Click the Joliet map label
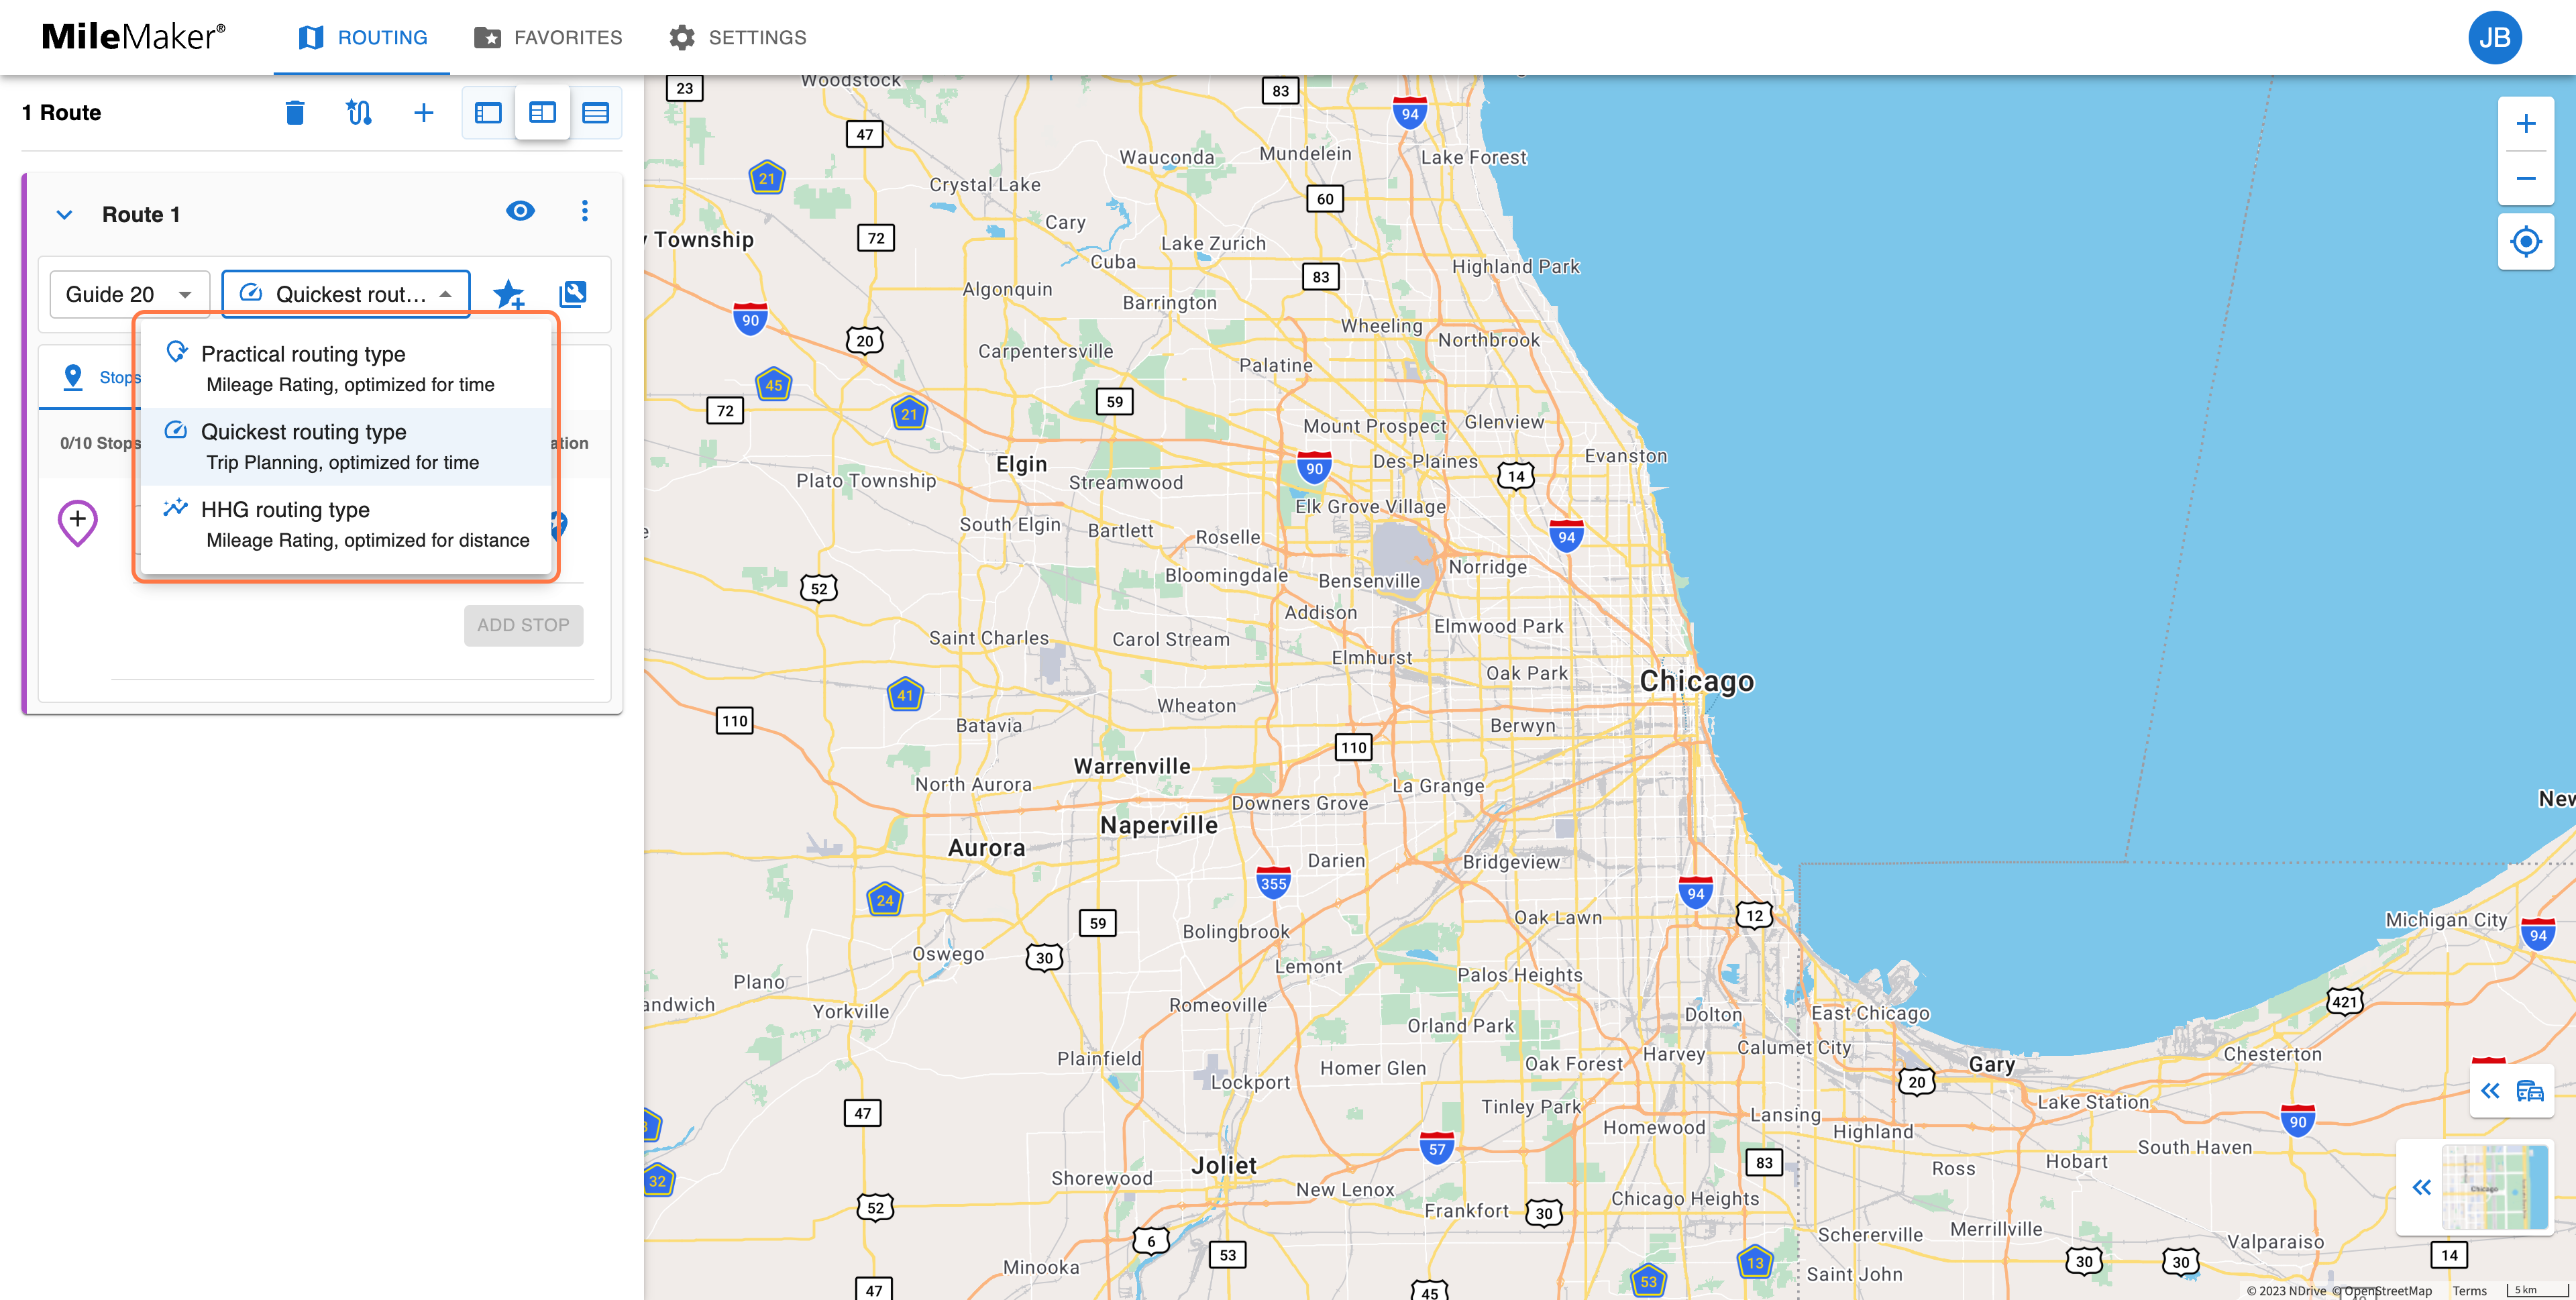 pyautogui.click(x=1224, y=1165)
